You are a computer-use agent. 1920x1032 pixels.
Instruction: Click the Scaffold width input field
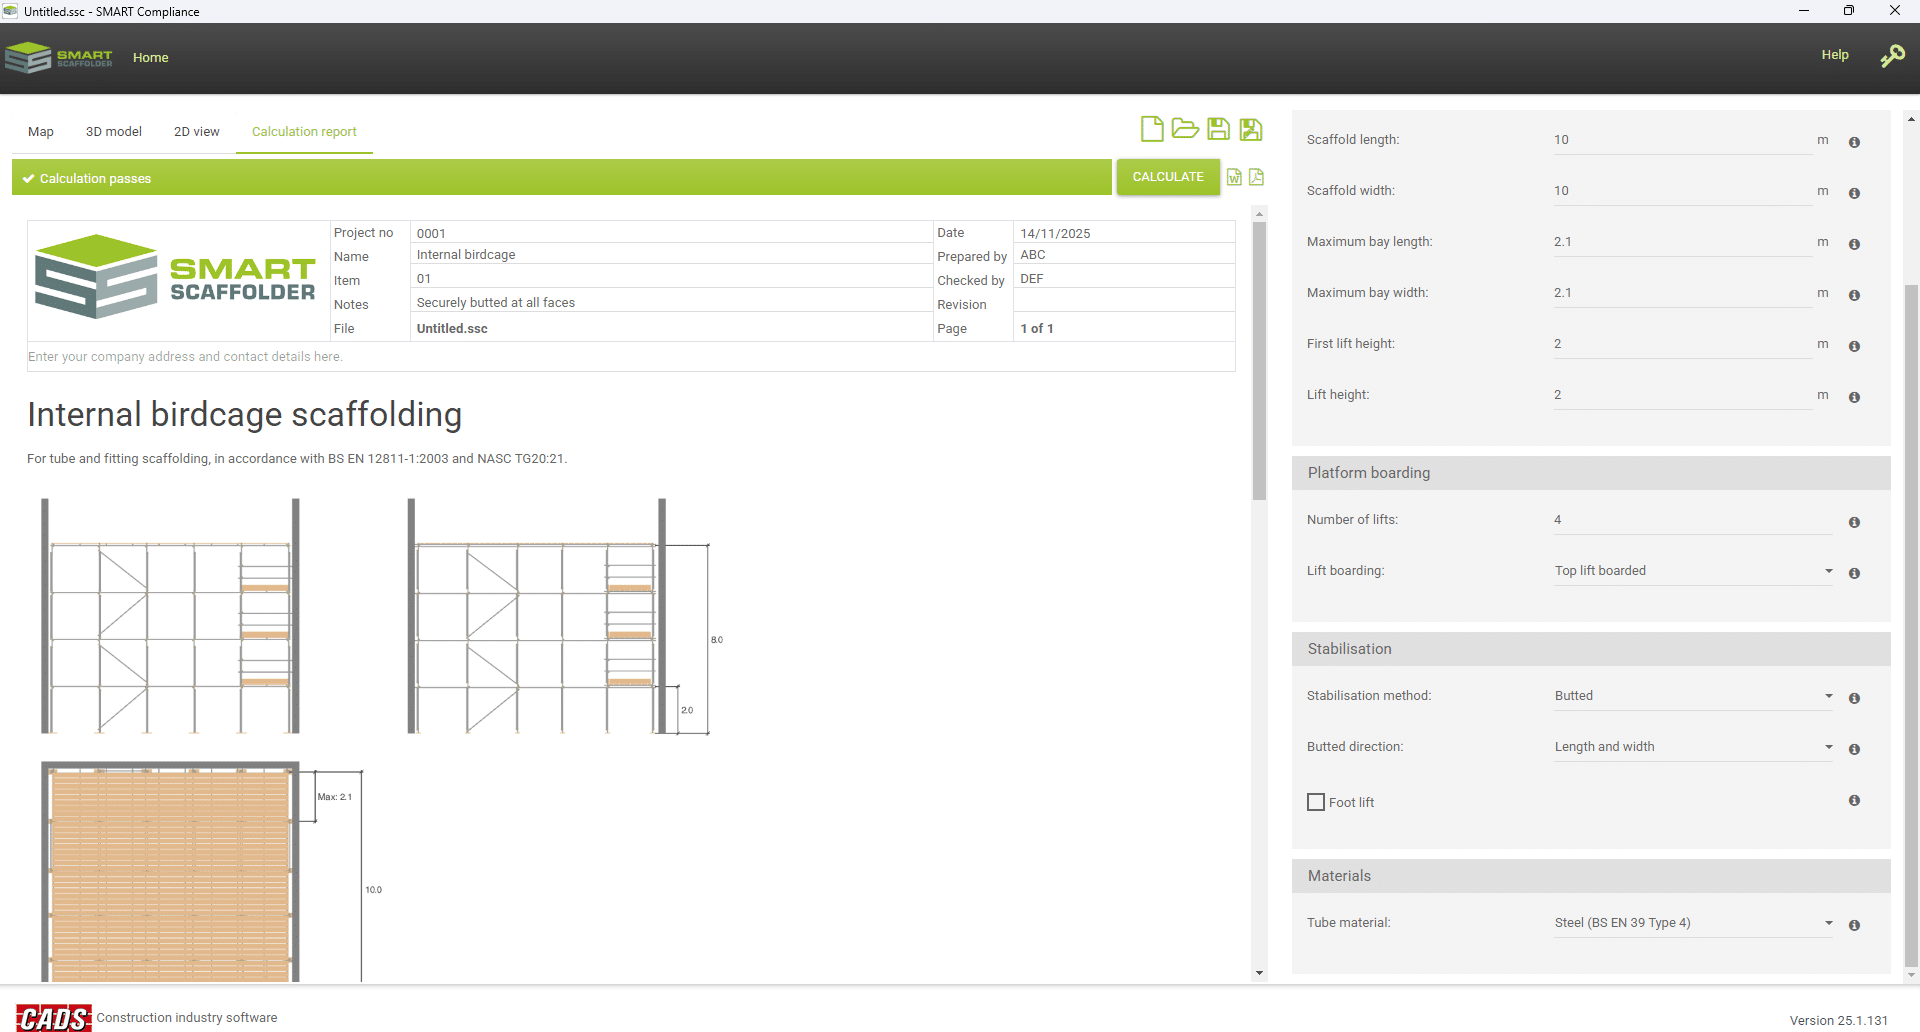[1682, 191]
